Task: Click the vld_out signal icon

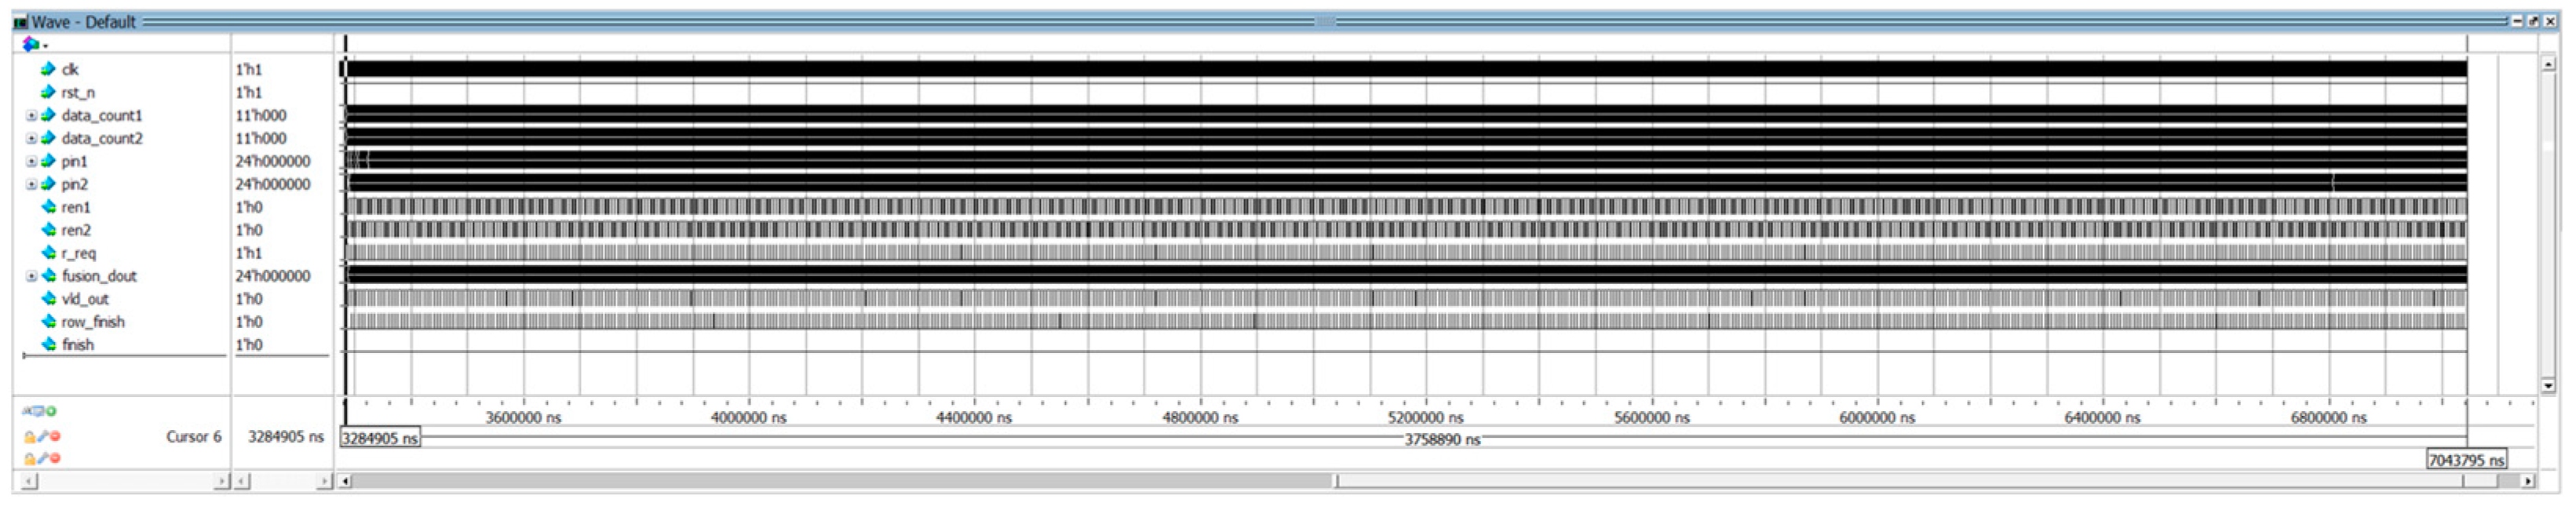Action: [x=48, y=299]
